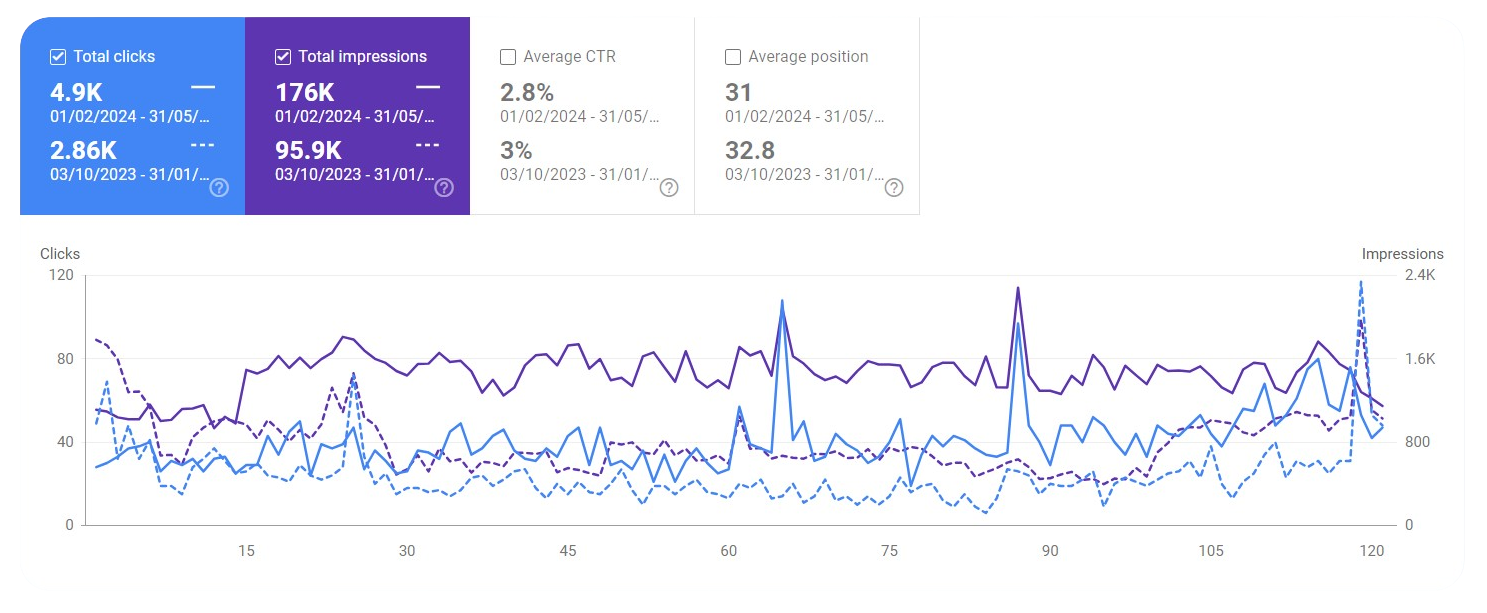Click dashed line marker beside 2.86K

(x=203, y=145)
